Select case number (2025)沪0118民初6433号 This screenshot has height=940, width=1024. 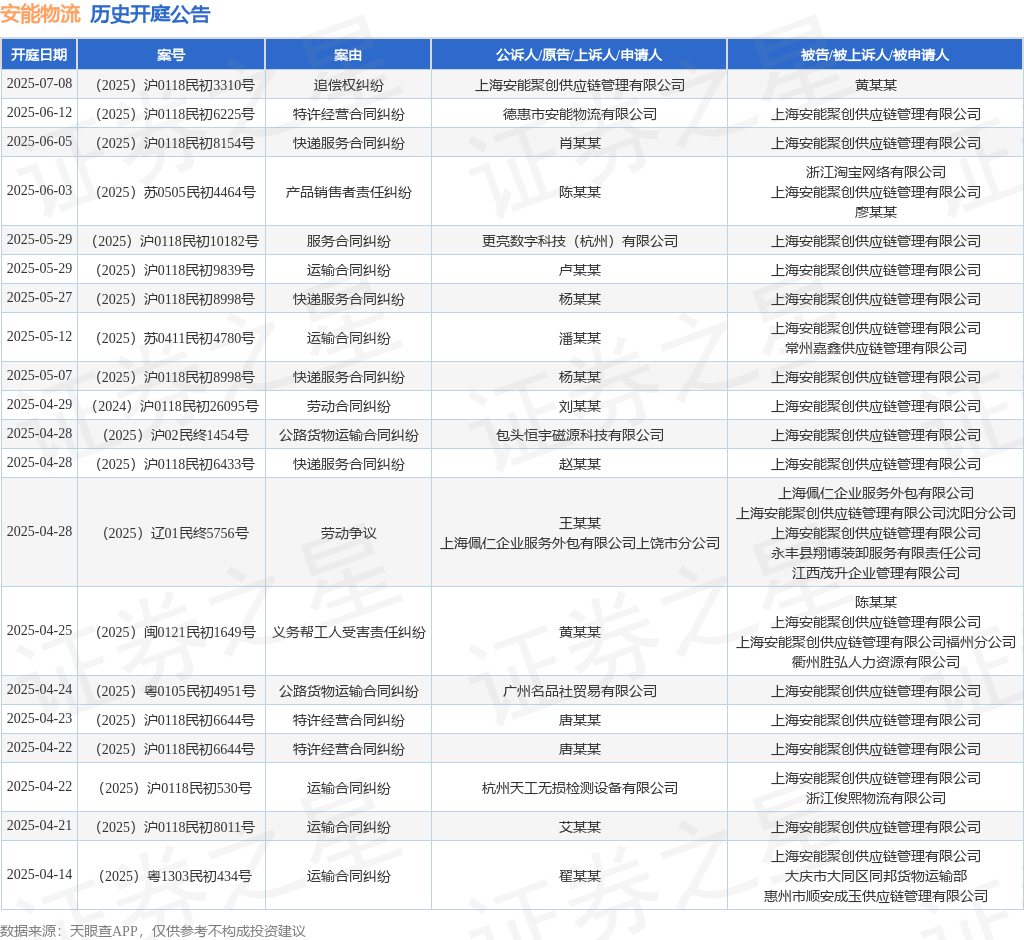click(171, 464)
